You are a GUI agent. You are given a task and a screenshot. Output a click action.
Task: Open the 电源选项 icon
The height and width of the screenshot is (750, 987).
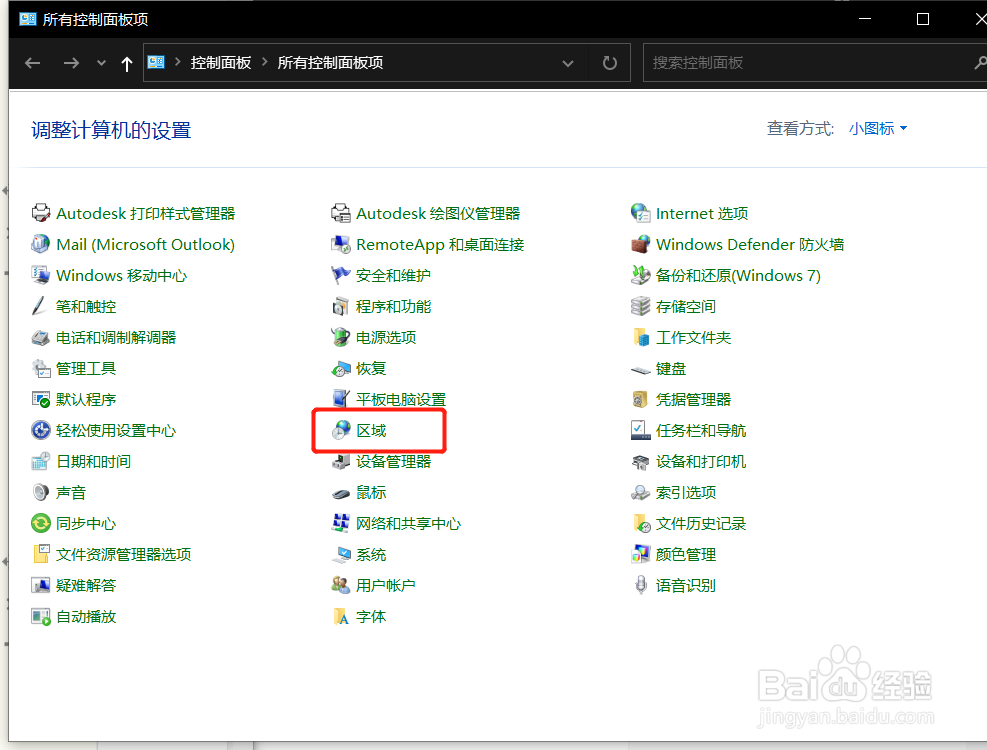(x=341, y=338)
